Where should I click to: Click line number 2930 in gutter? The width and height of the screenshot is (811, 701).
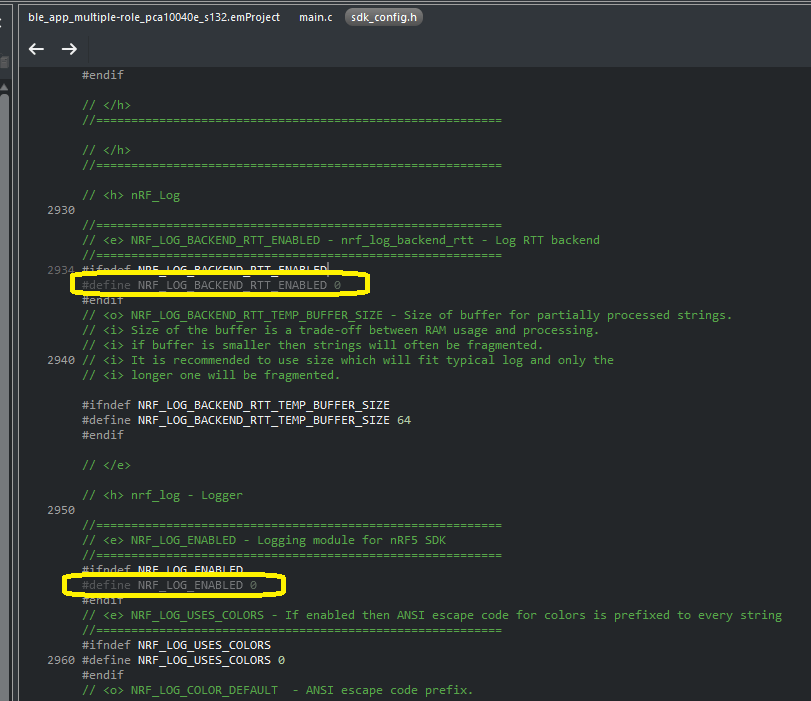[61, 210]
